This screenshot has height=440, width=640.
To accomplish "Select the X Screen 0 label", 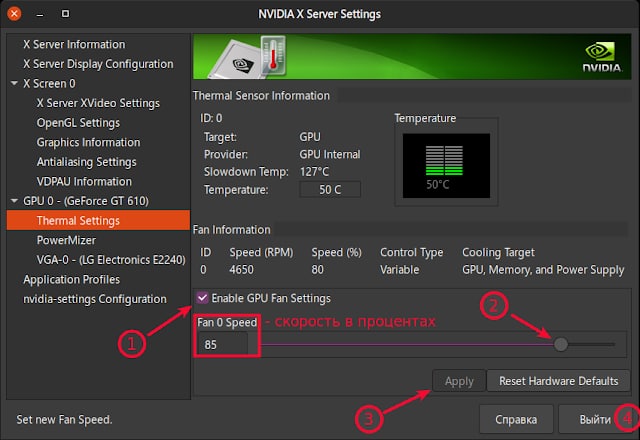I will pos(49,83).
